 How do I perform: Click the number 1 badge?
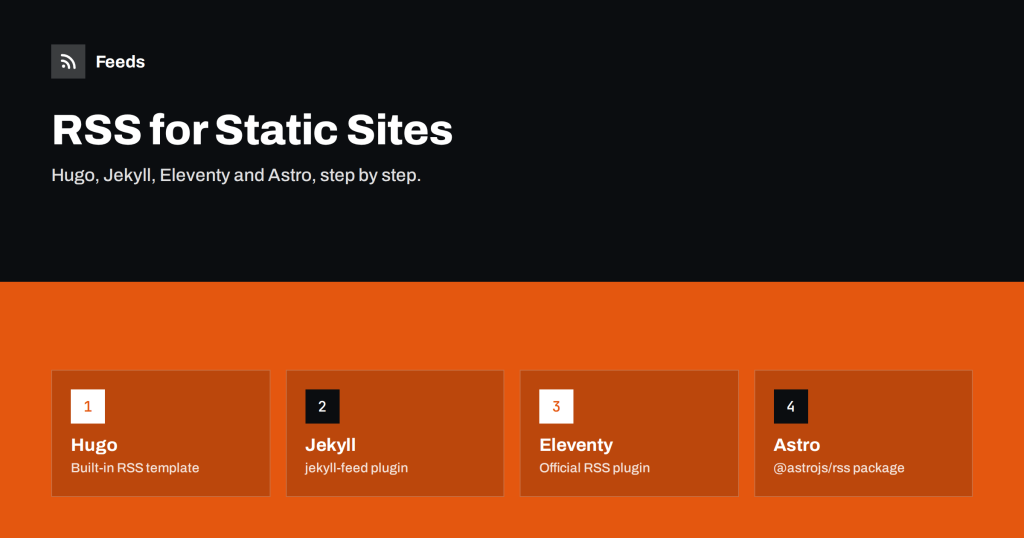[88, 406]
